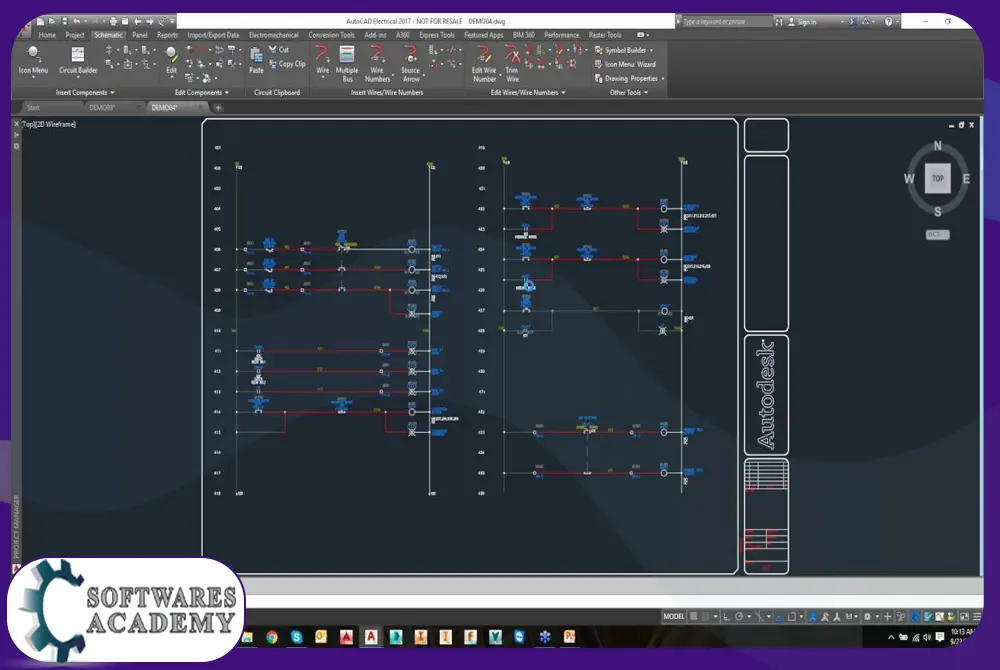
Task: Click the Raster Tools ribbon tab
Action: tap(605, 35)
